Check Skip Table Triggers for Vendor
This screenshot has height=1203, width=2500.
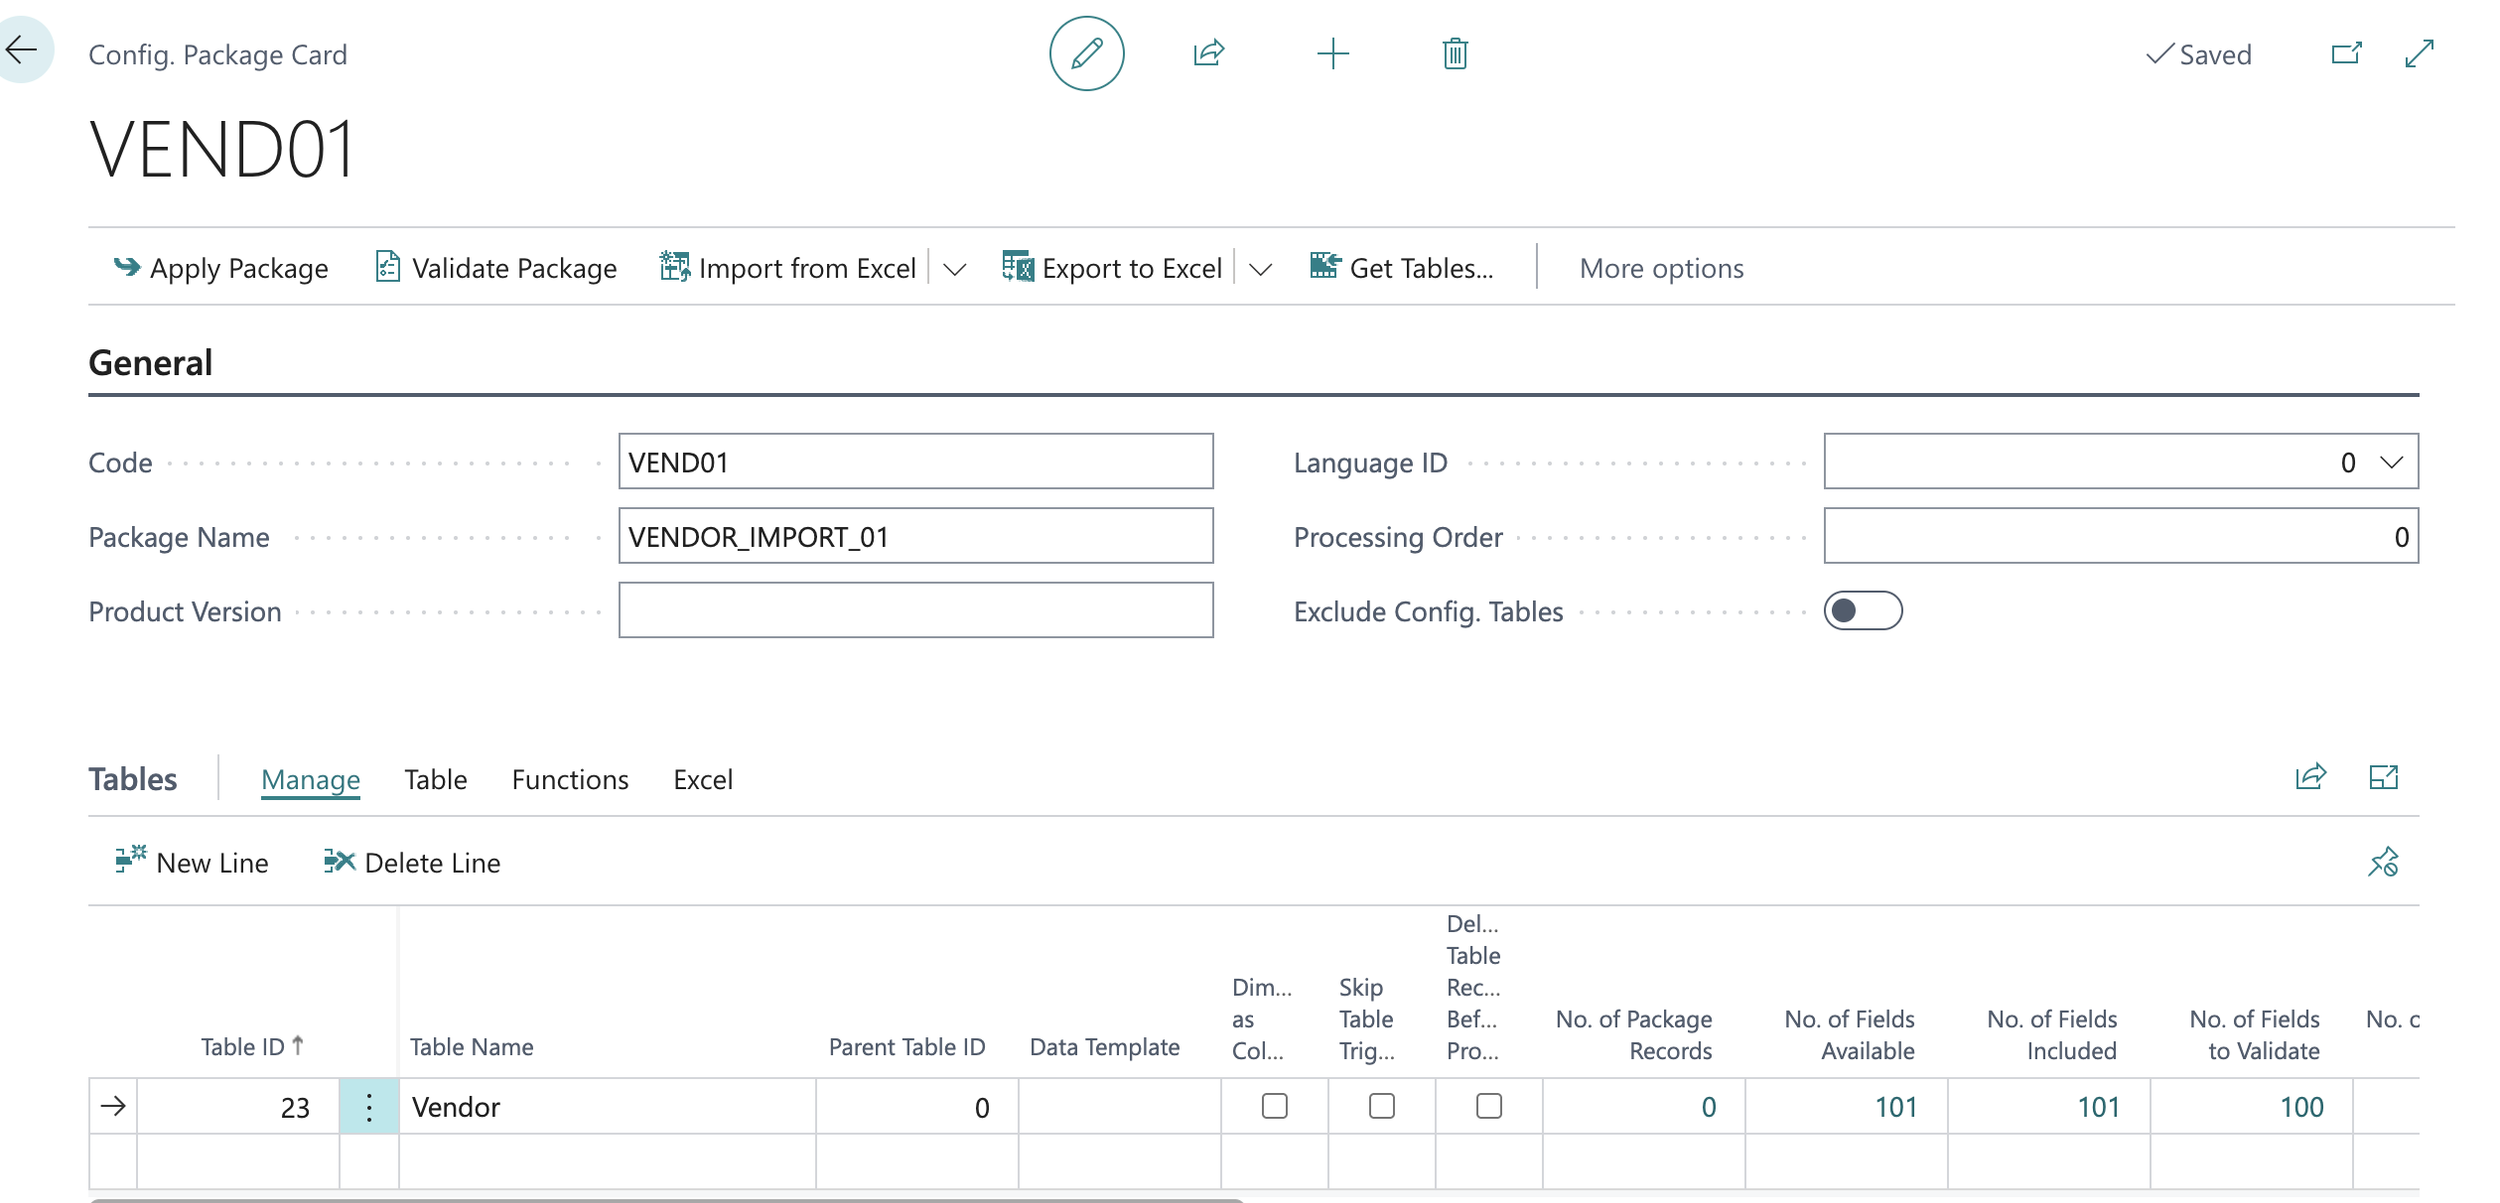tap(1381, 1106)
